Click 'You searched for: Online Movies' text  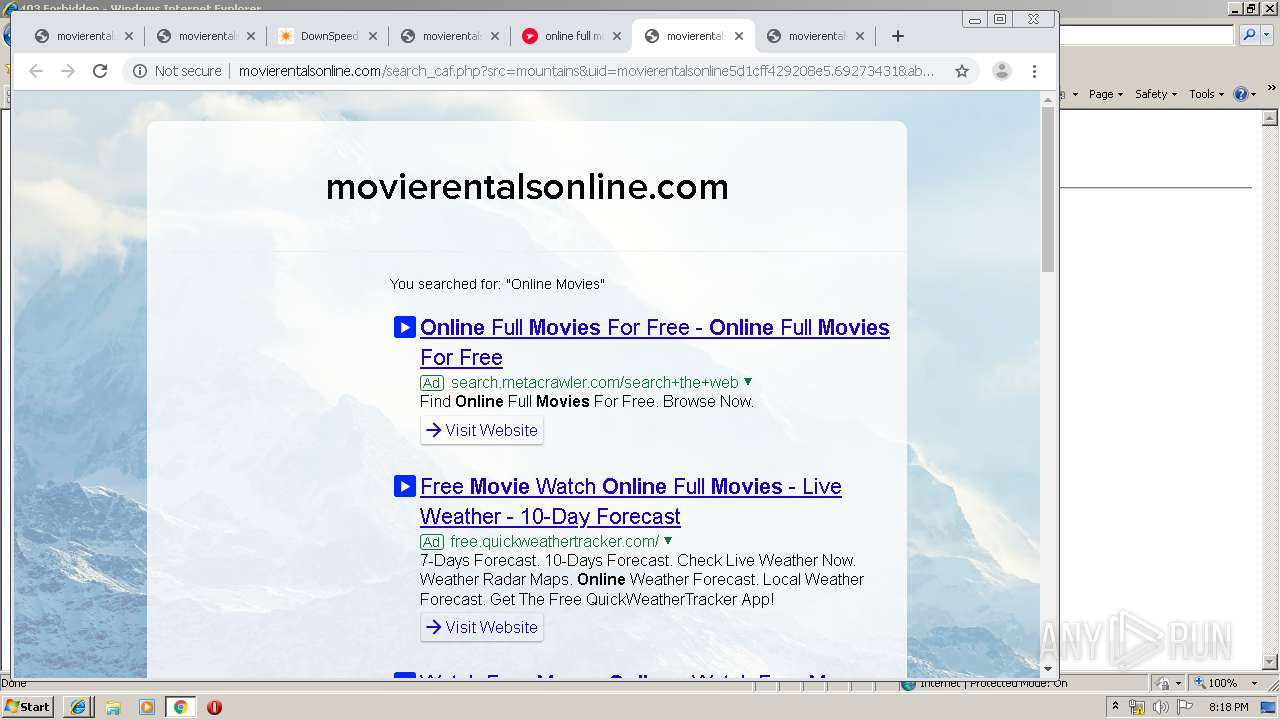pyautogui.click(x=497, y=284)
